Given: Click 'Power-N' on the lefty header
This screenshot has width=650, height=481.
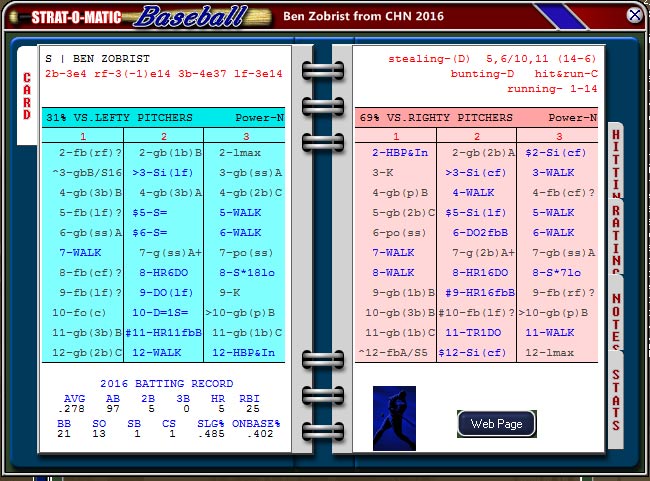Looking at the screenshot, I should point(260,118).
